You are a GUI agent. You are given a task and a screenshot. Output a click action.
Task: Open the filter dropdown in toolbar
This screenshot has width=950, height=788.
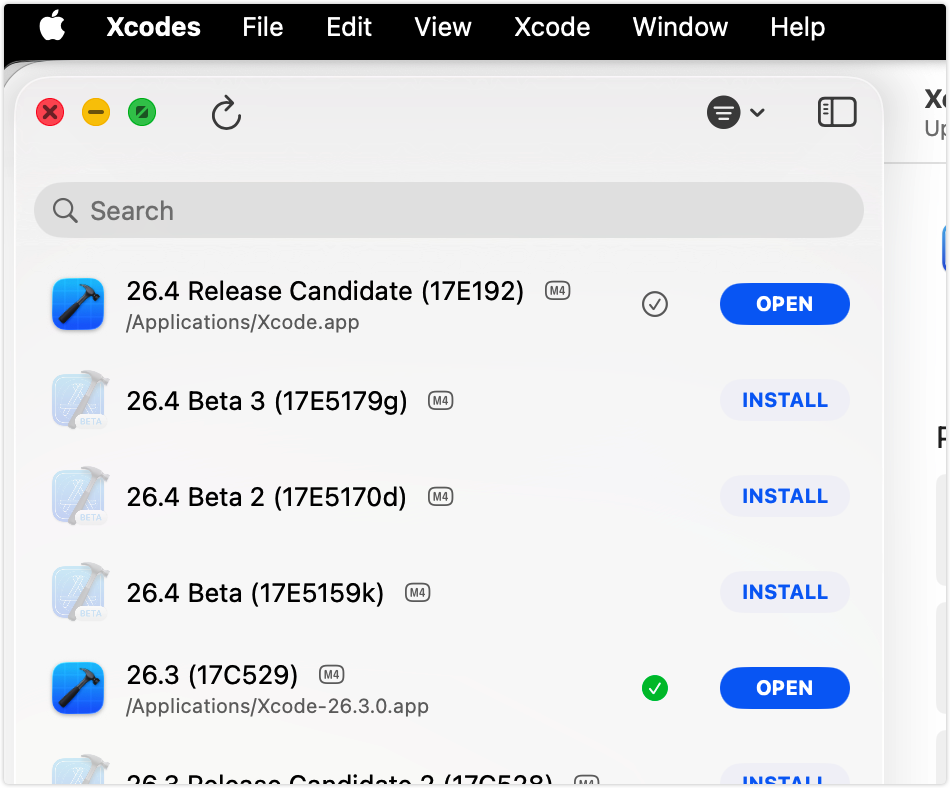pos(735,113)
